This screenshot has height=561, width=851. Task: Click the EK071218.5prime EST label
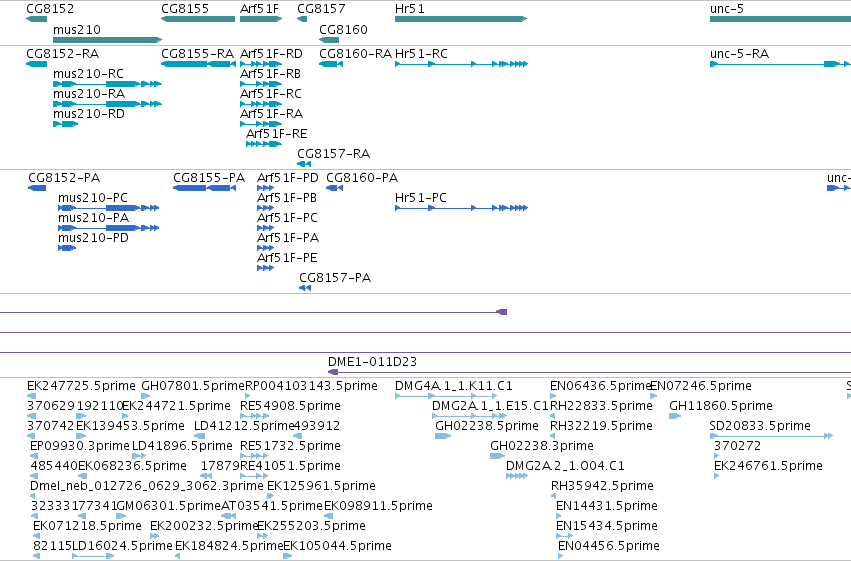tap(87, 526)
